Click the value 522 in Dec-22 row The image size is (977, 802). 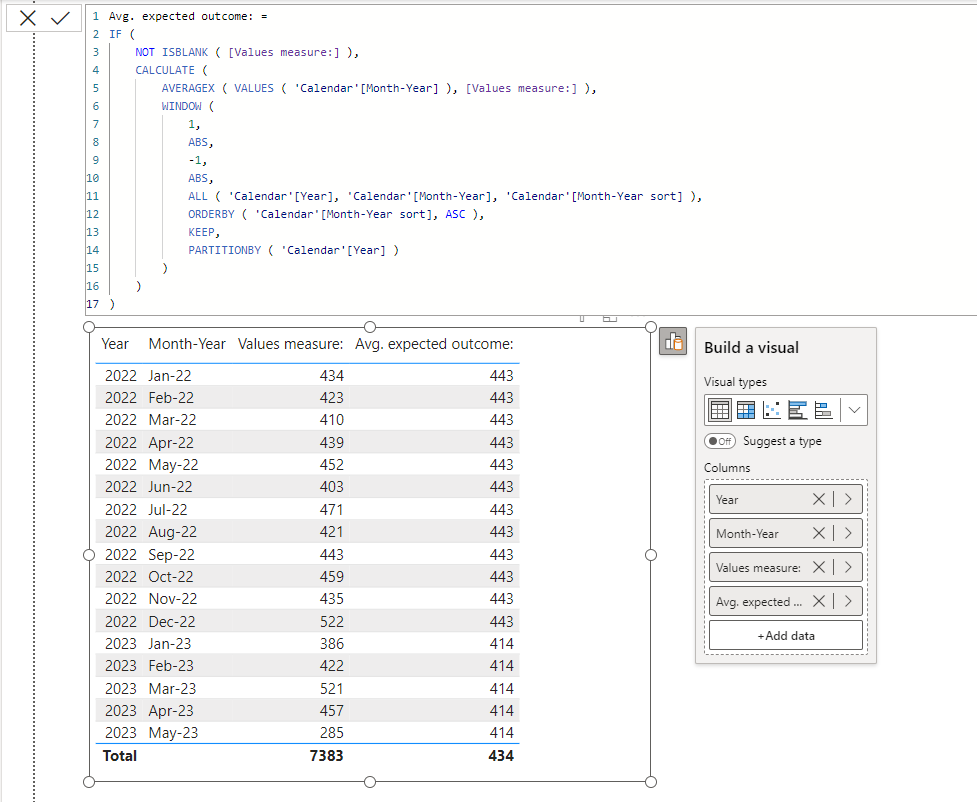(331, 621)
